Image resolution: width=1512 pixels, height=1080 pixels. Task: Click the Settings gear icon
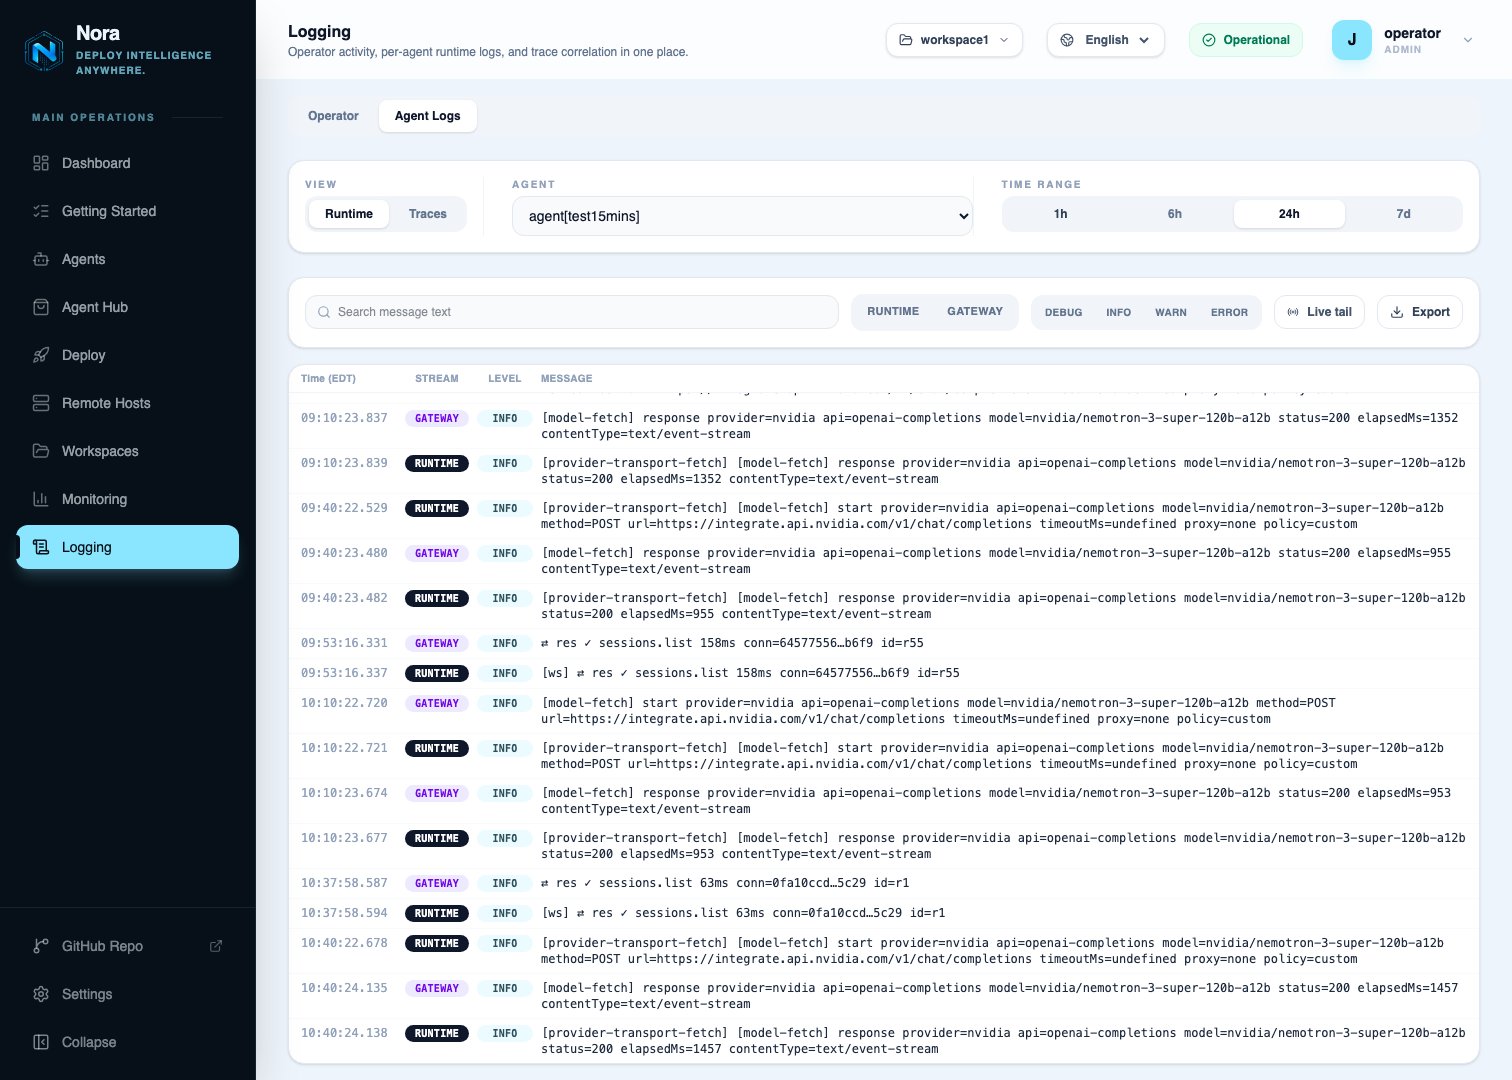[x=41, y=994]
